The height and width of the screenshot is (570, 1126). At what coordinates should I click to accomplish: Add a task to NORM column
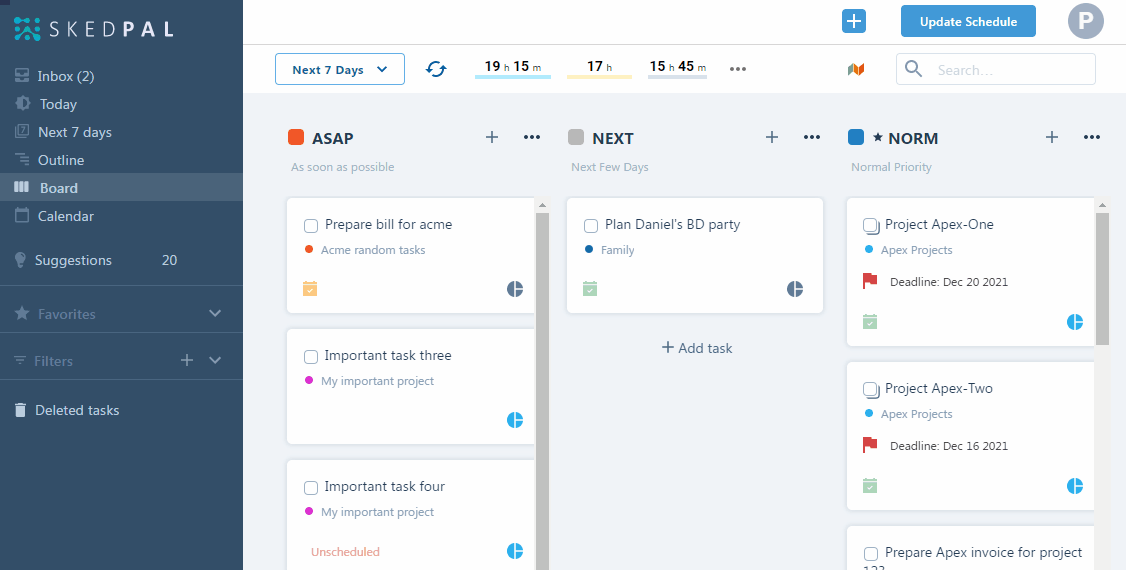click(1052, 137)
